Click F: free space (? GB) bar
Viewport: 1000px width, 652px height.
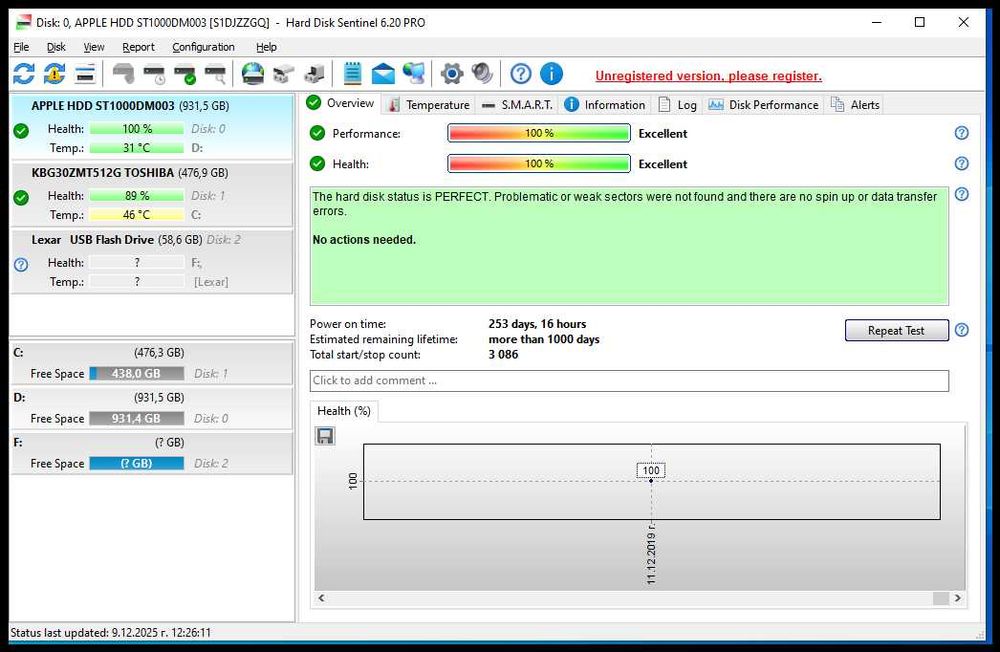pos(136,463)
